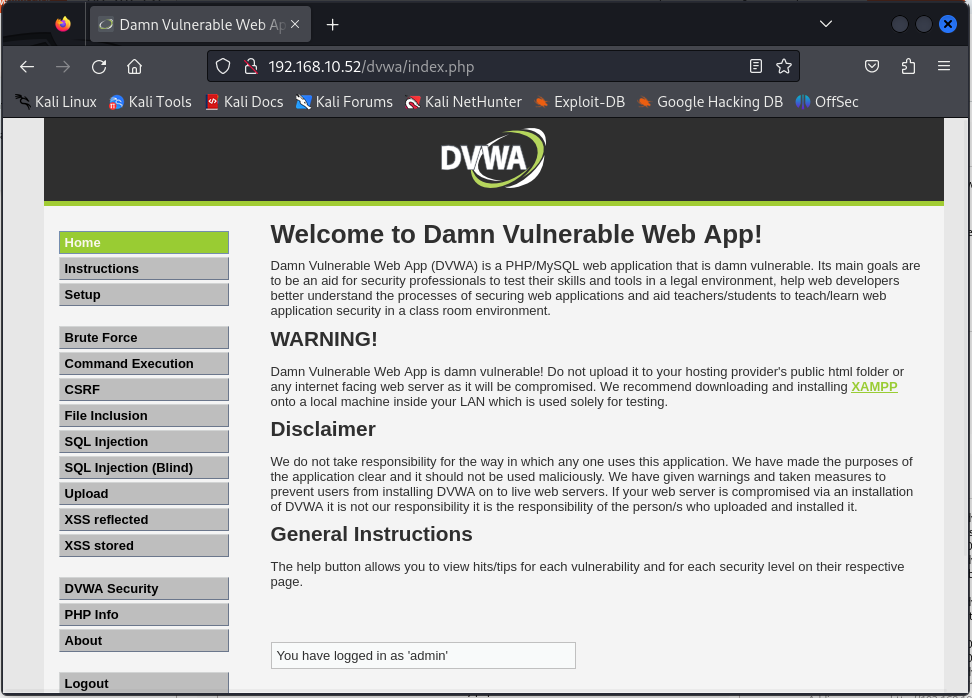Click the WARNING! heading
Viewport: 972px width, 698px height.
[x=324, y=339]
